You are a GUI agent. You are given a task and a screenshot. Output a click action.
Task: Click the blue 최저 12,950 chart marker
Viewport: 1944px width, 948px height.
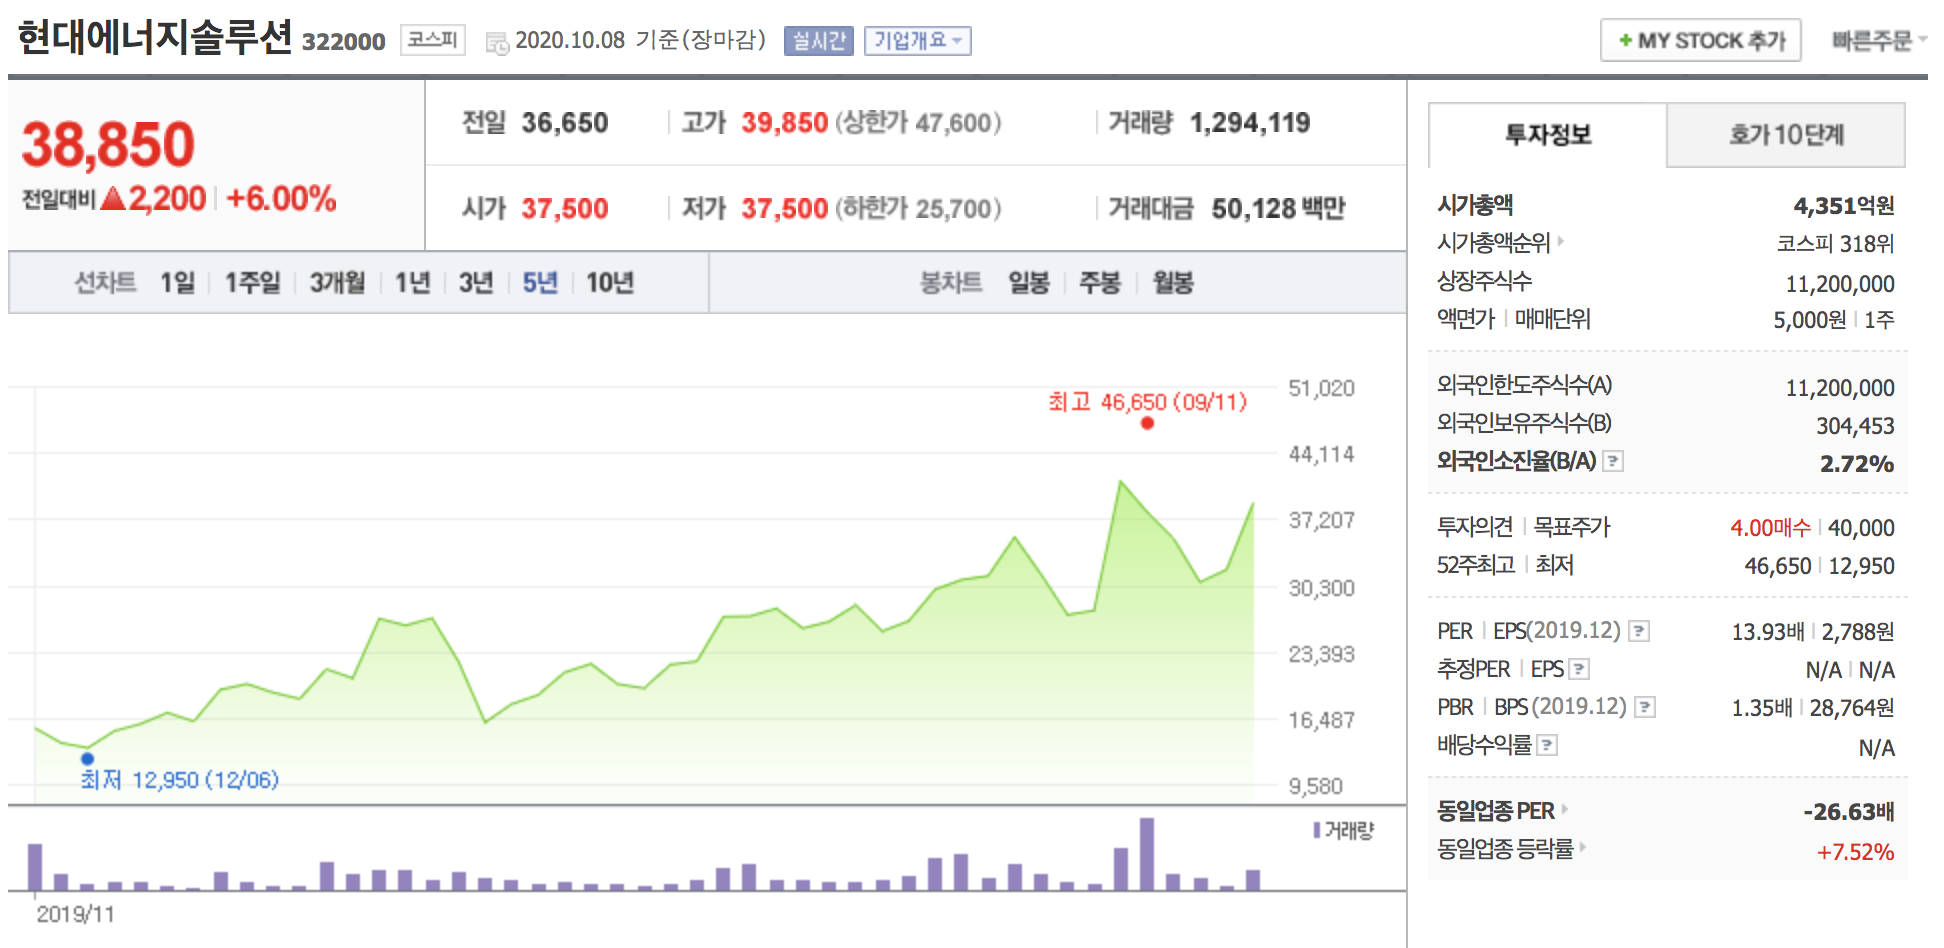[x=87, y=759]
